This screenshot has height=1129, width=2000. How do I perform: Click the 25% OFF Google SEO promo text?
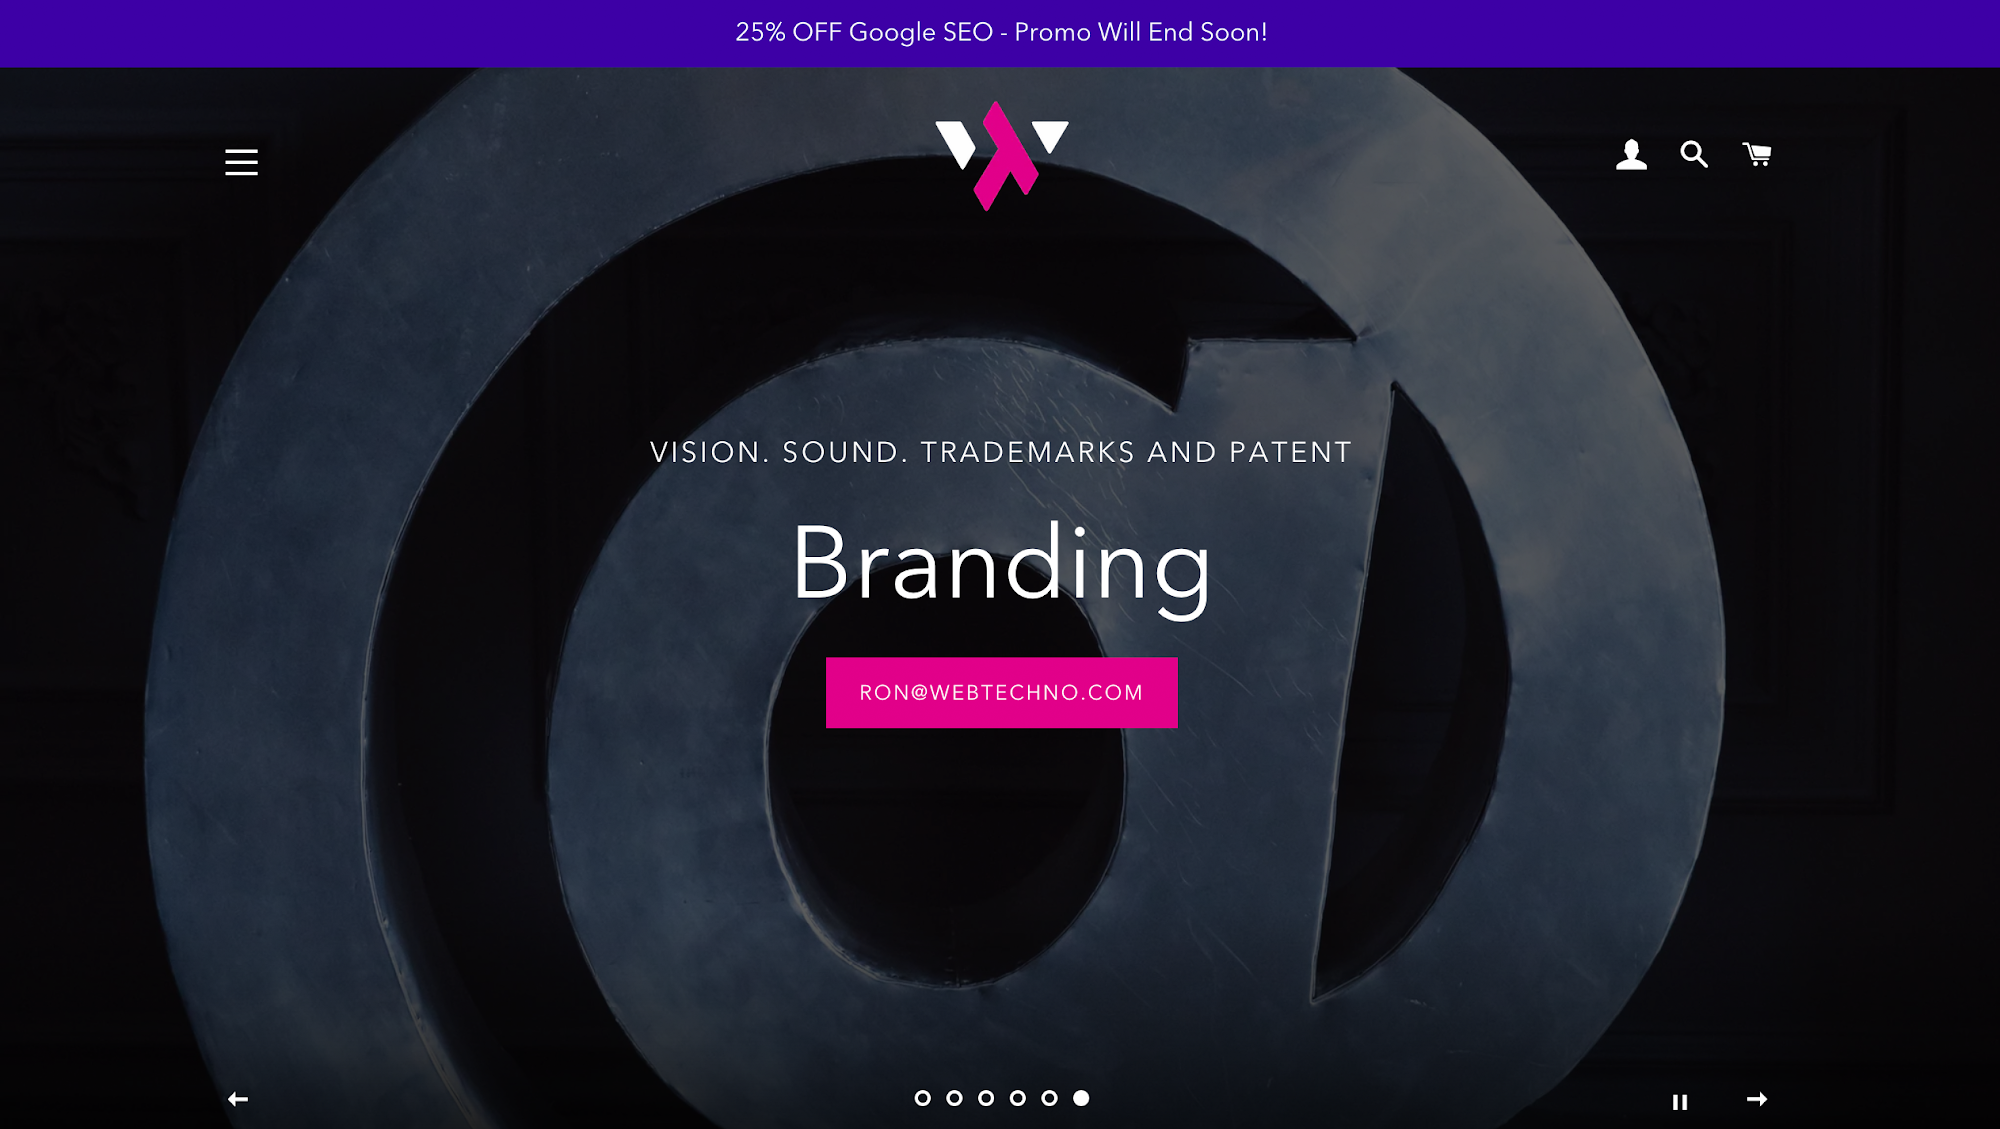(1001, 32)
